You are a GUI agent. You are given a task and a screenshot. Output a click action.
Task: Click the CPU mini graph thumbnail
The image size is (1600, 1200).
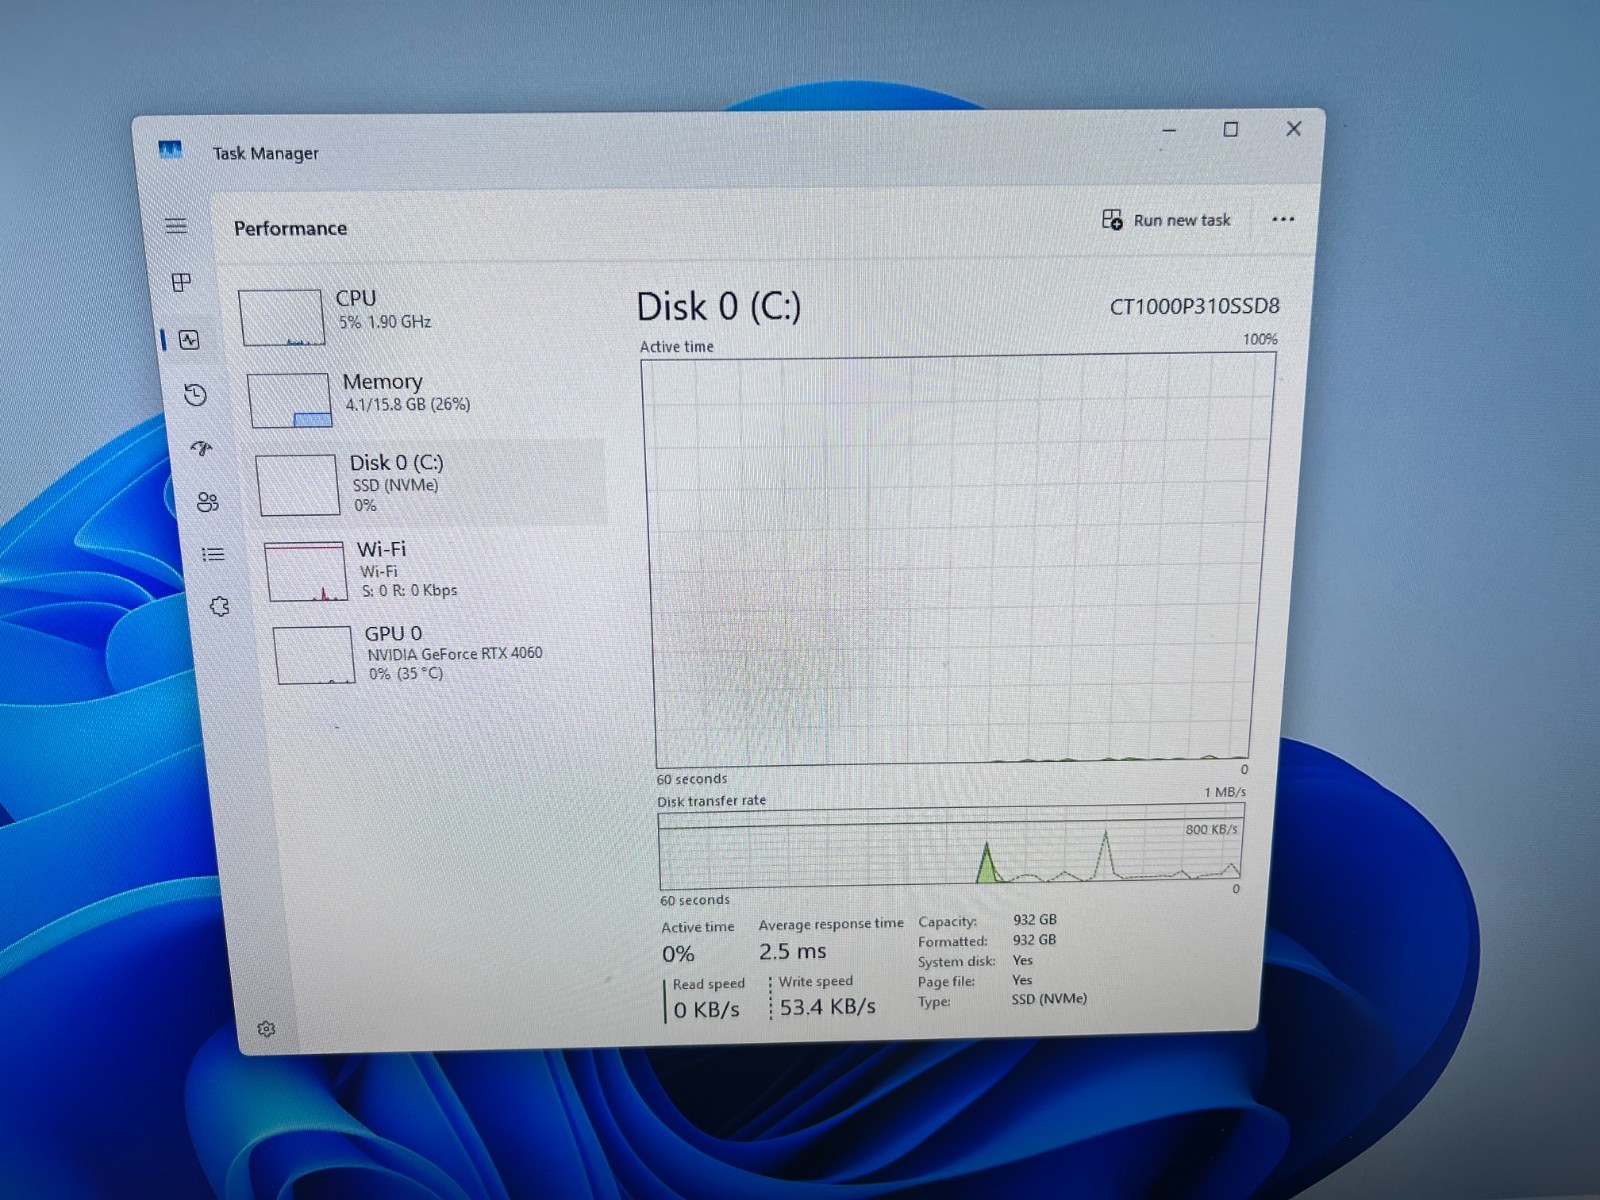pyautogui.click(x=282, y=318)
